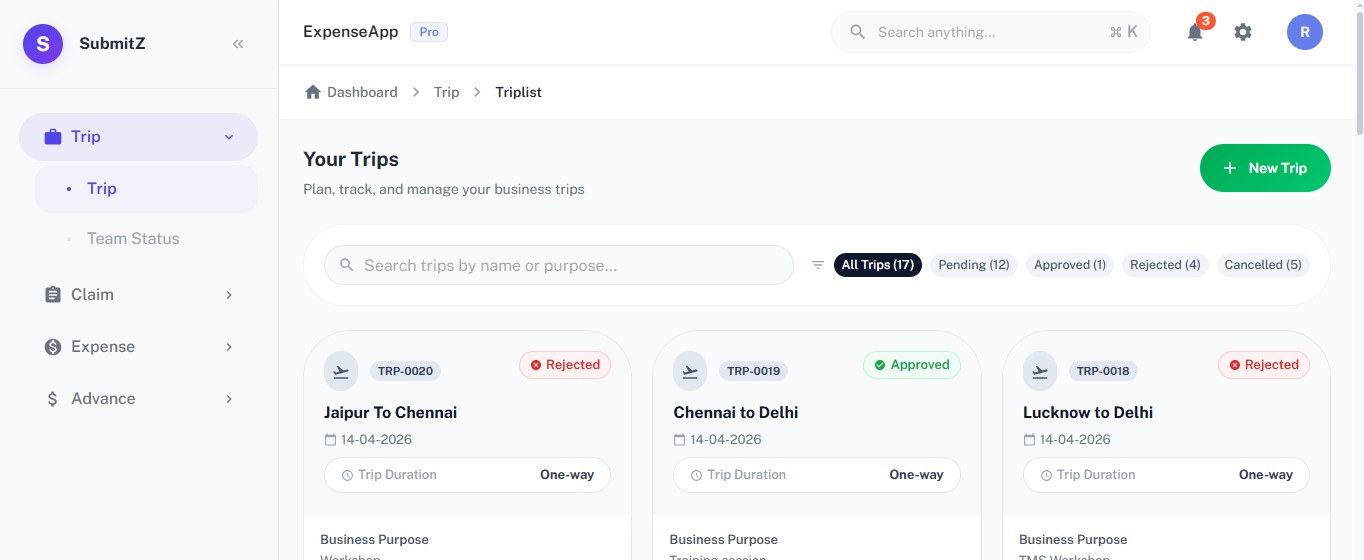The height and width of the screenshot is (560, 1364).
Task: Collapse sidebar with double-chevron icon
Action: click(238, 44)
